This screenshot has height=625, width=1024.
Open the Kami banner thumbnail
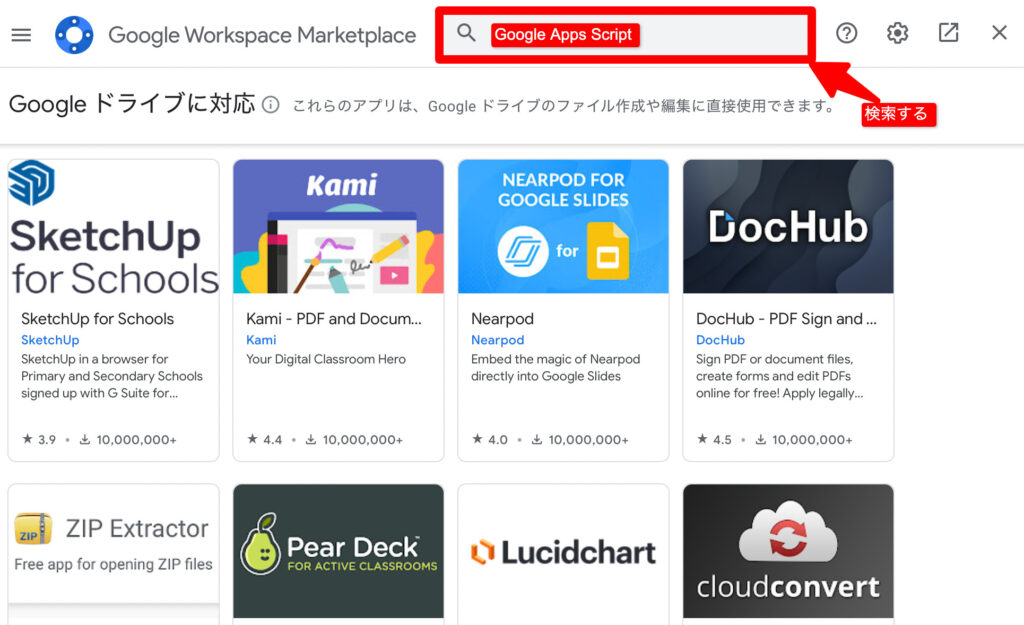click(338, 227)
